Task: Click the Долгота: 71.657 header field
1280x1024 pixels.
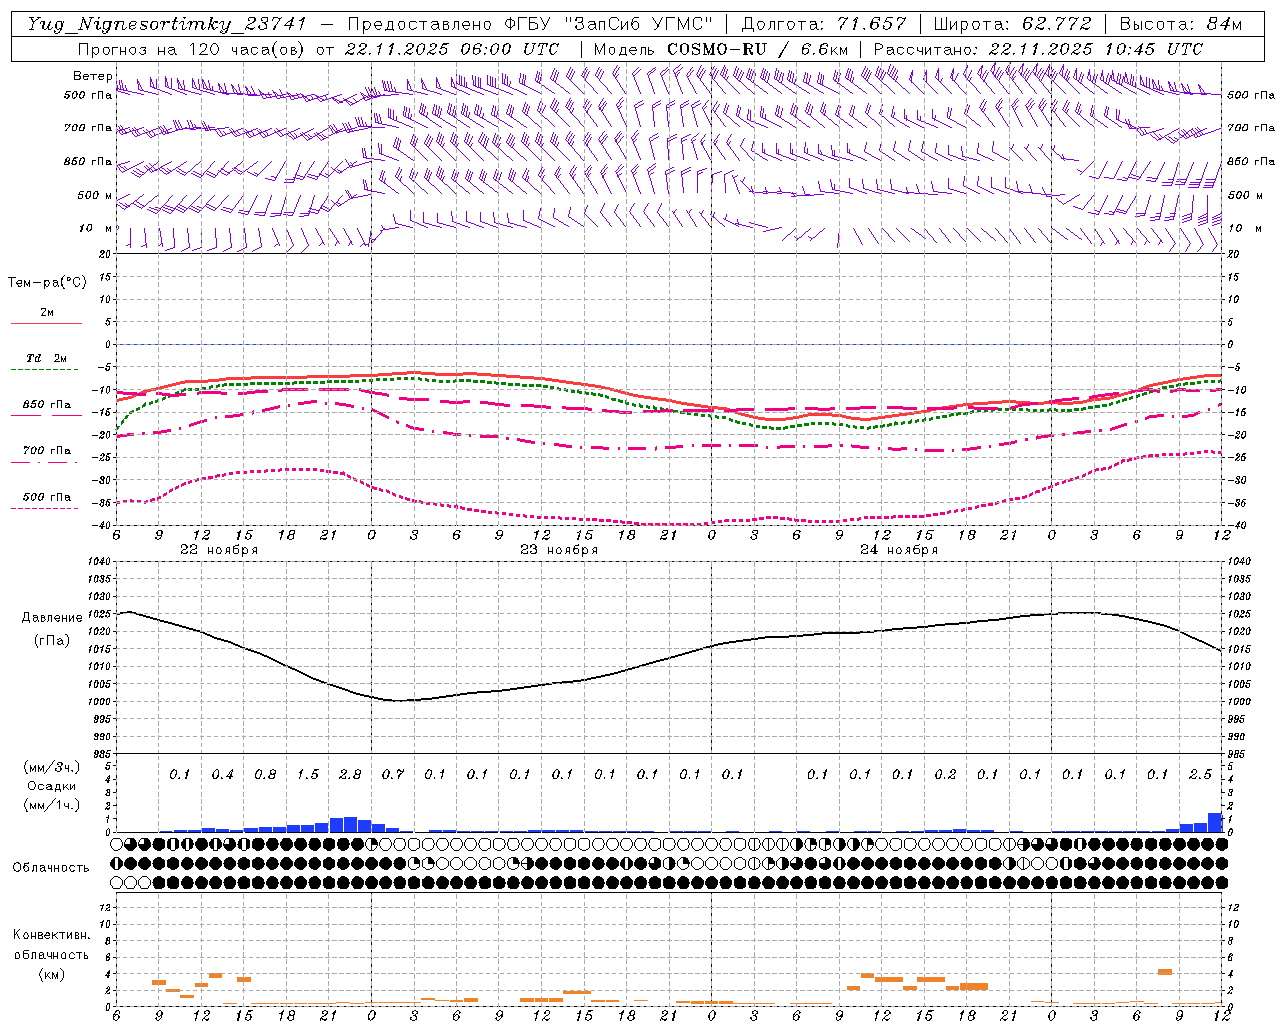Action: click(x=824, y=24)
